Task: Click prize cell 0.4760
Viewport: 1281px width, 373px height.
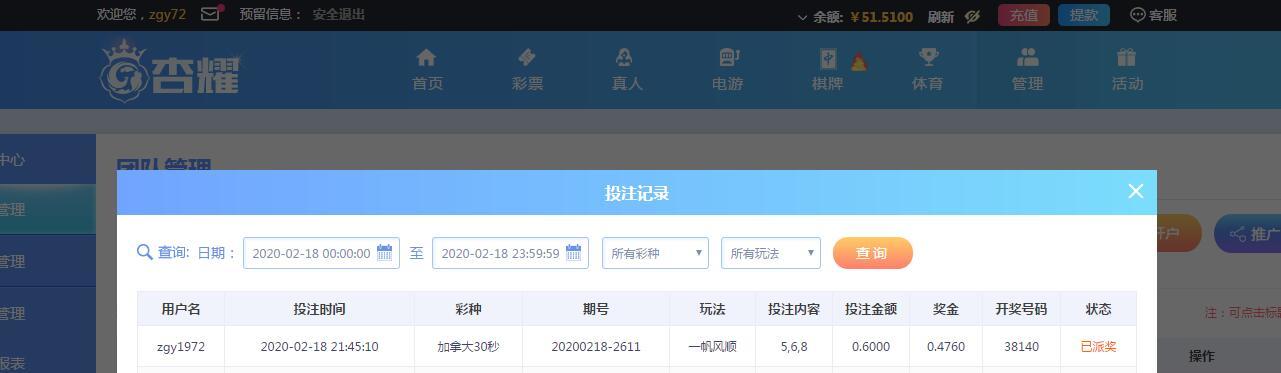Action: click(946, 347)
